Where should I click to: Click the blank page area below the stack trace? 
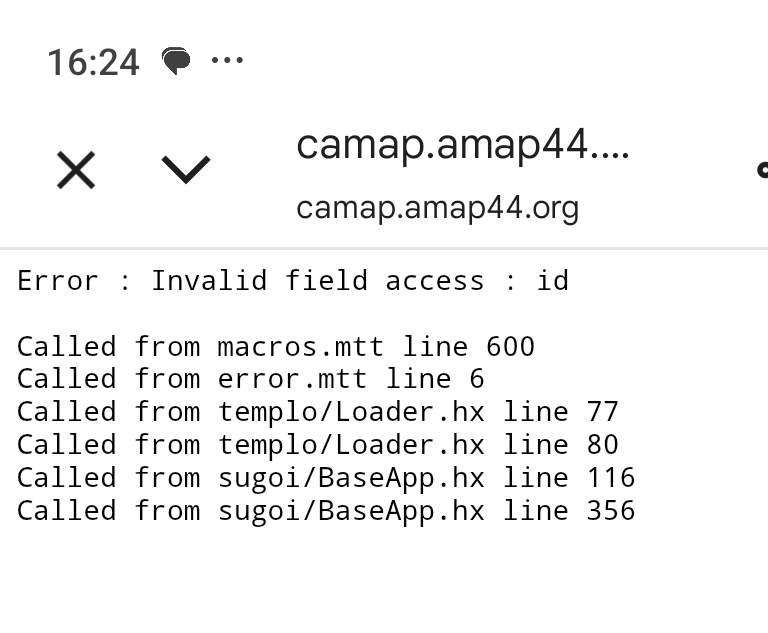tap(384, 585)
